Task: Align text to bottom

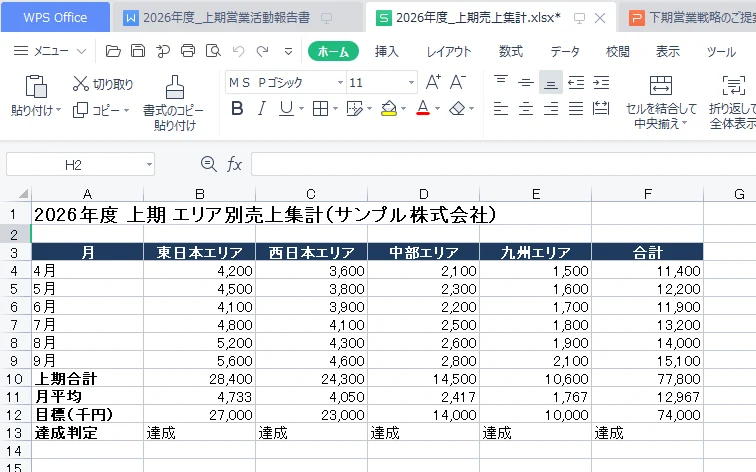Action: click(551, 83)
